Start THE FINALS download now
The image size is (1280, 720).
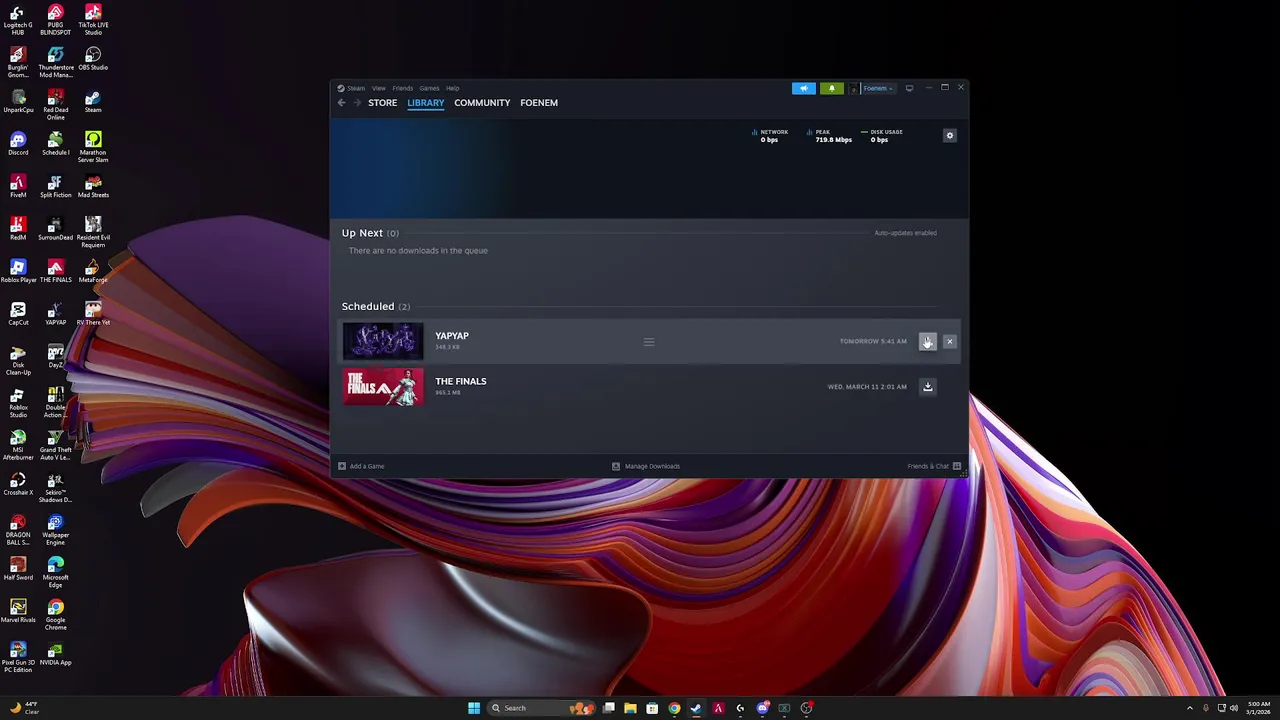click(x=928, y=387)
